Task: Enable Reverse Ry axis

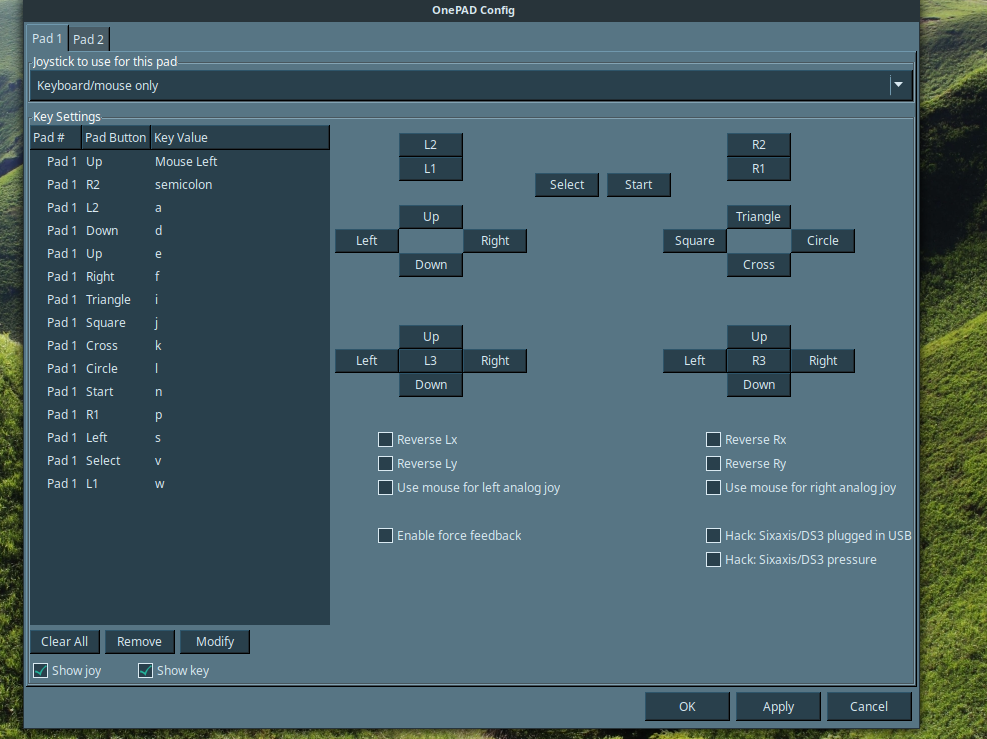Action: (x=713, y=463)
